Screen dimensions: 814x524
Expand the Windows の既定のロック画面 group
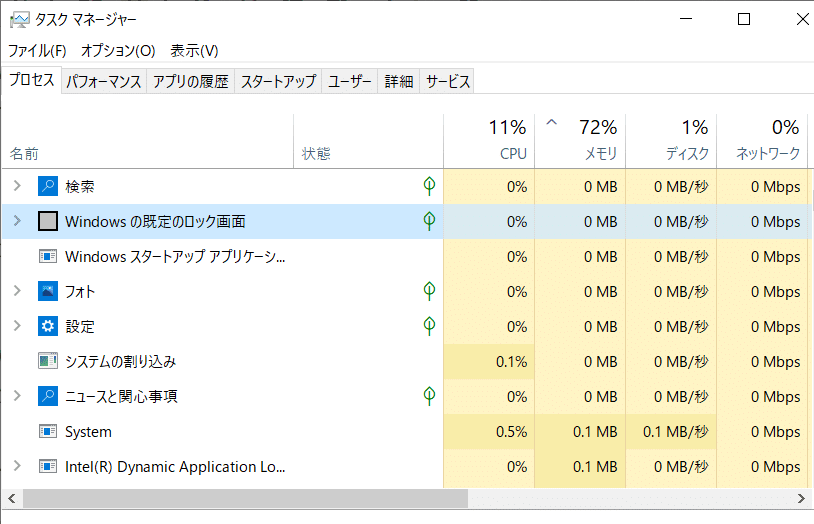(17, 221)
